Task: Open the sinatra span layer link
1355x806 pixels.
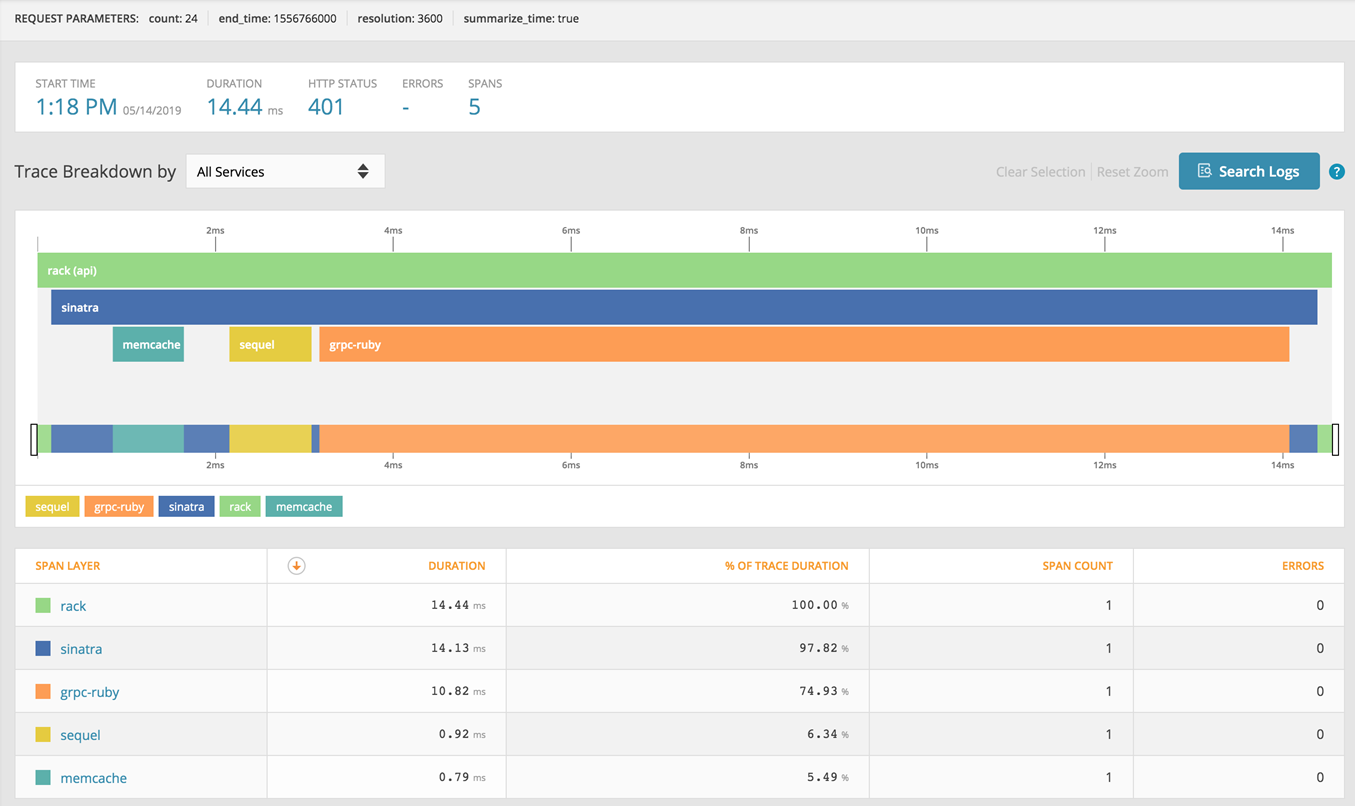Action: (x=81, y=649)
